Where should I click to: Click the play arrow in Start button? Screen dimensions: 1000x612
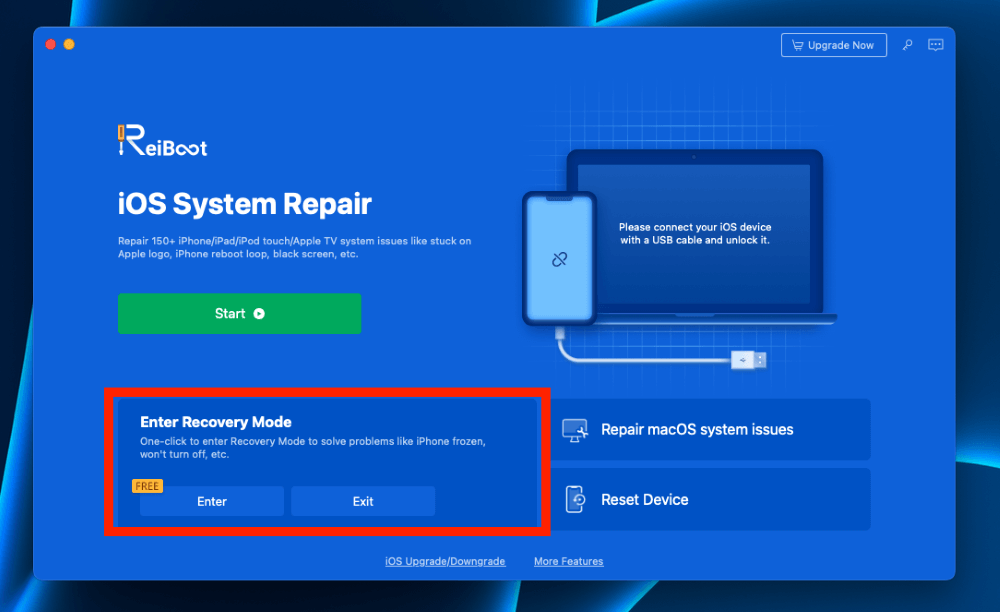(259, 314)
